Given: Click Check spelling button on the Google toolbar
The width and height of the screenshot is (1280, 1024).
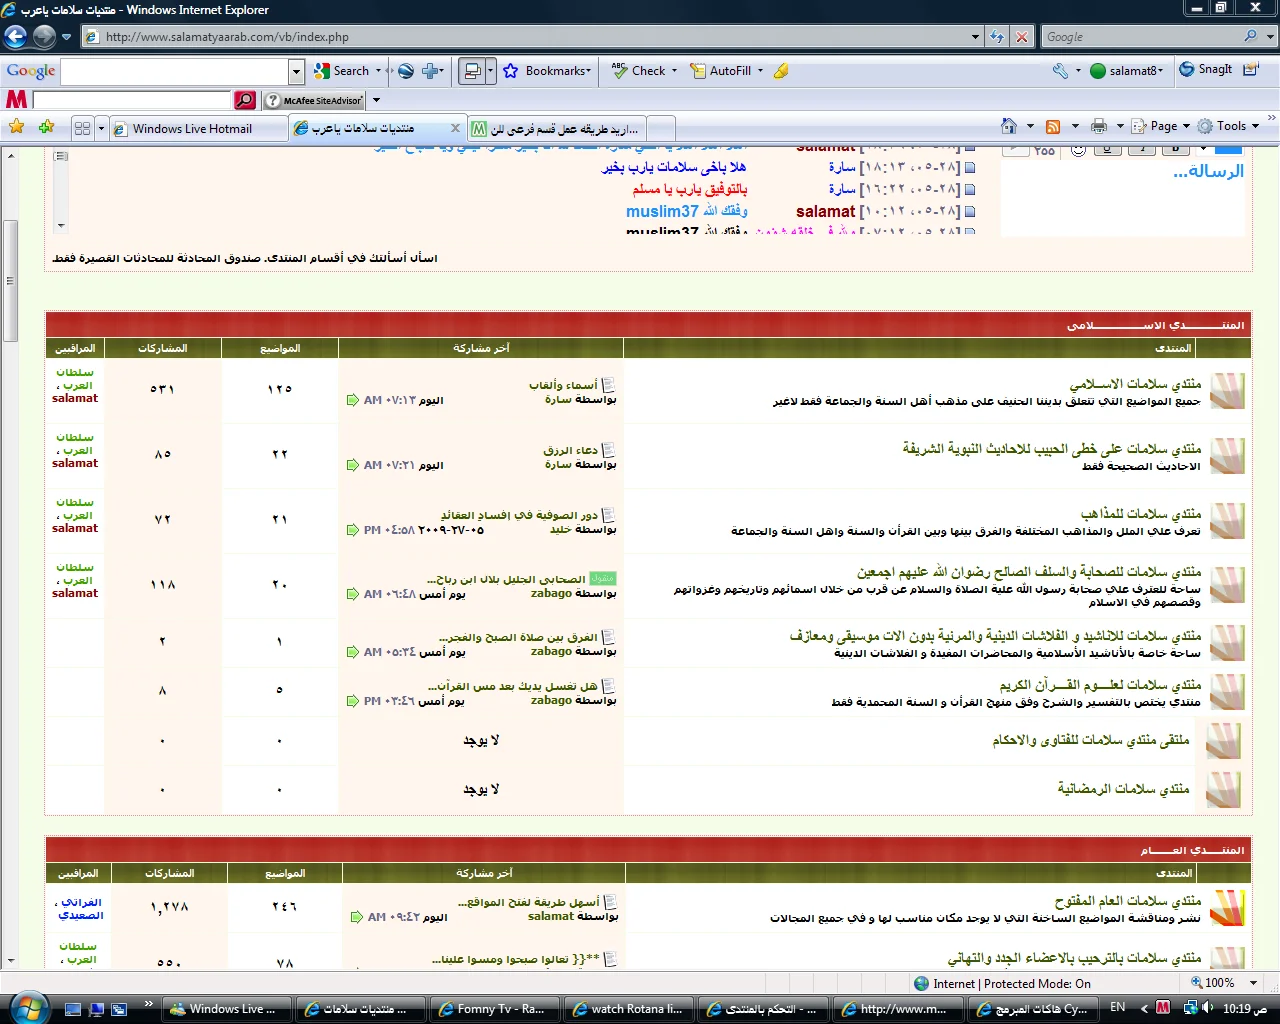Looking at the screenshot, I should pyautogui.click(x=640, y=71).
